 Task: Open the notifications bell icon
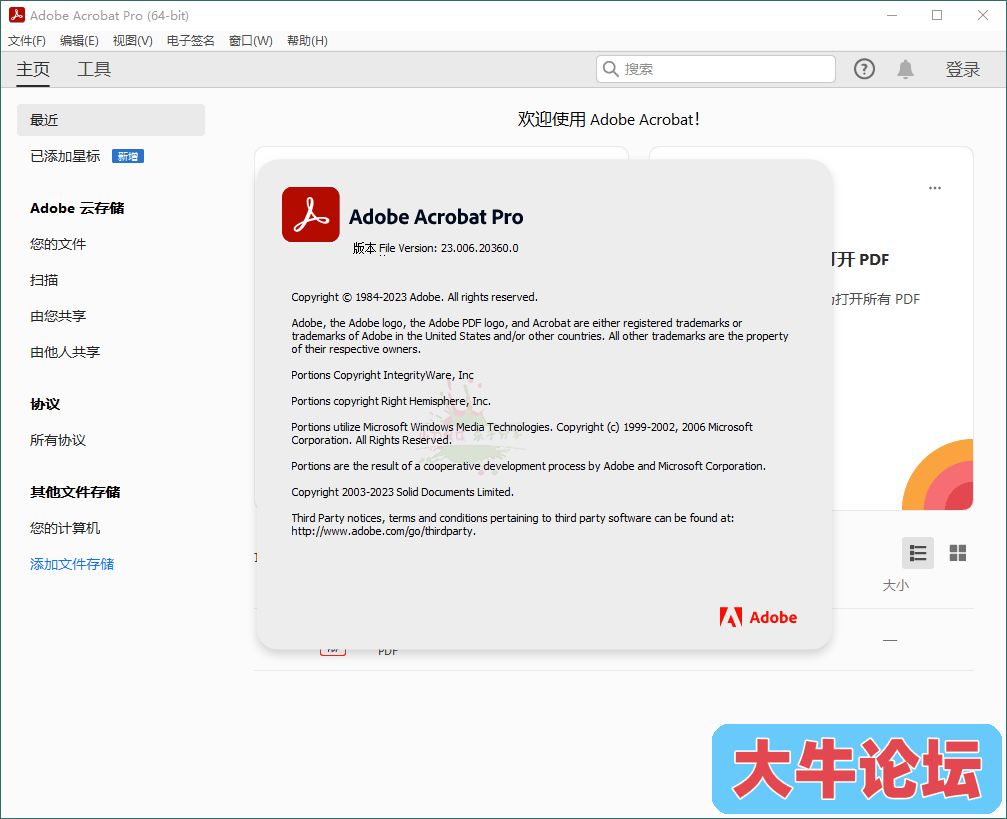coord(905,69)
